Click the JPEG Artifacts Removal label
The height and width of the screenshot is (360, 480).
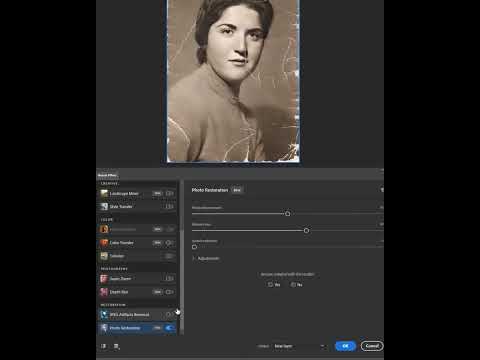point(129,315)
